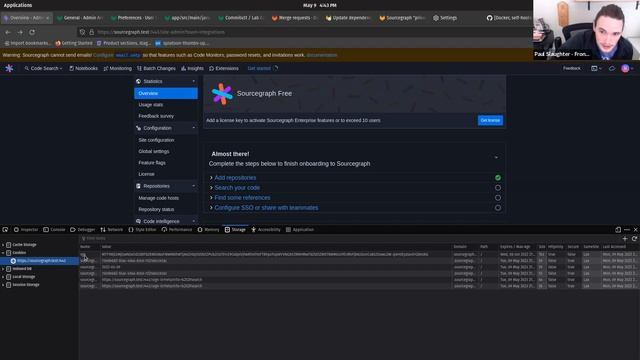Click the Get started link in navbar
Image resolution: width=640 pixels, height=360 pixels.
point(259,69)
